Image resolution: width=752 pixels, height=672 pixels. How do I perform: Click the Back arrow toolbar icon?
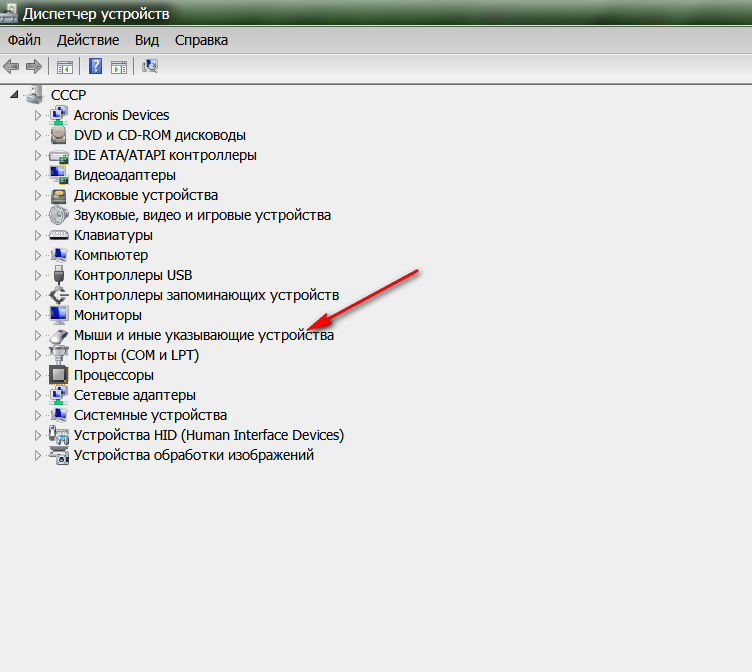point(11,66)
